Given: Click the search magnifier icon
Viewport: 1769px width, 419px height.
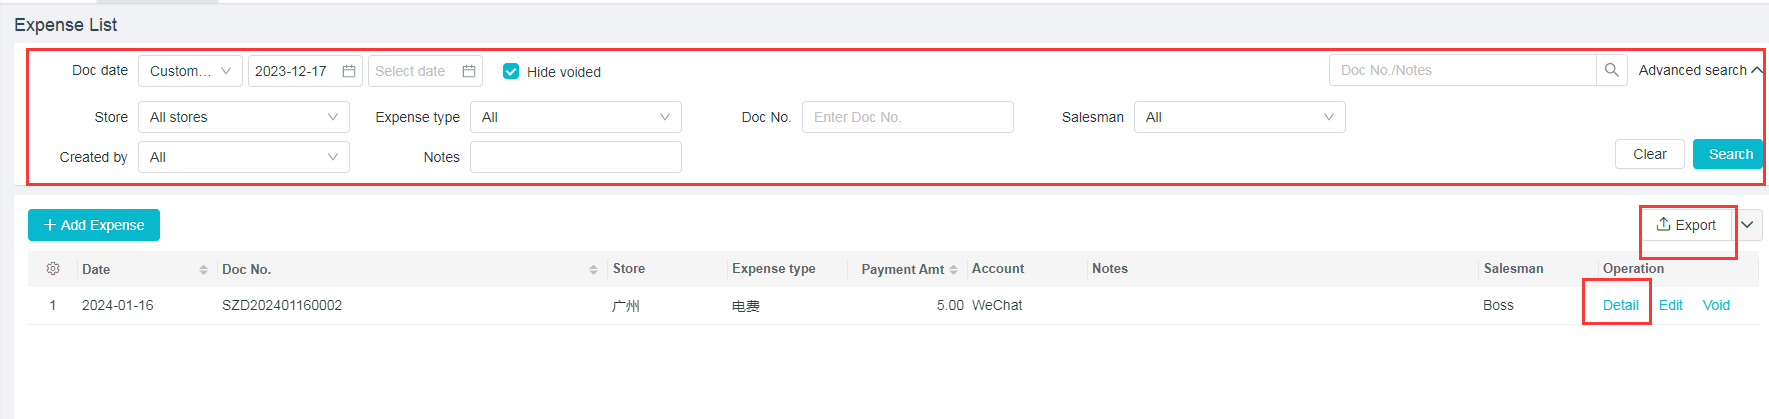Looking at the screenshot, I should [x=1611, y=70].
